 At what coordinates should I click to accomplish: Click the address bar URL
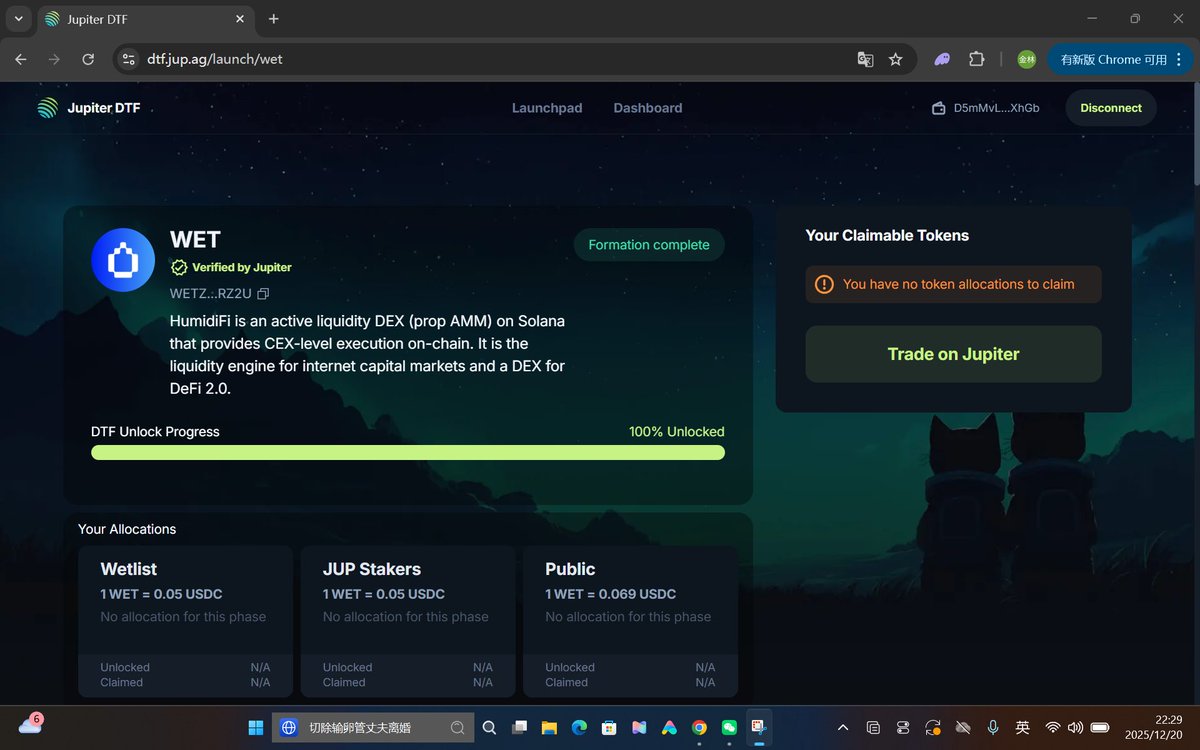(x=215, y=59)
